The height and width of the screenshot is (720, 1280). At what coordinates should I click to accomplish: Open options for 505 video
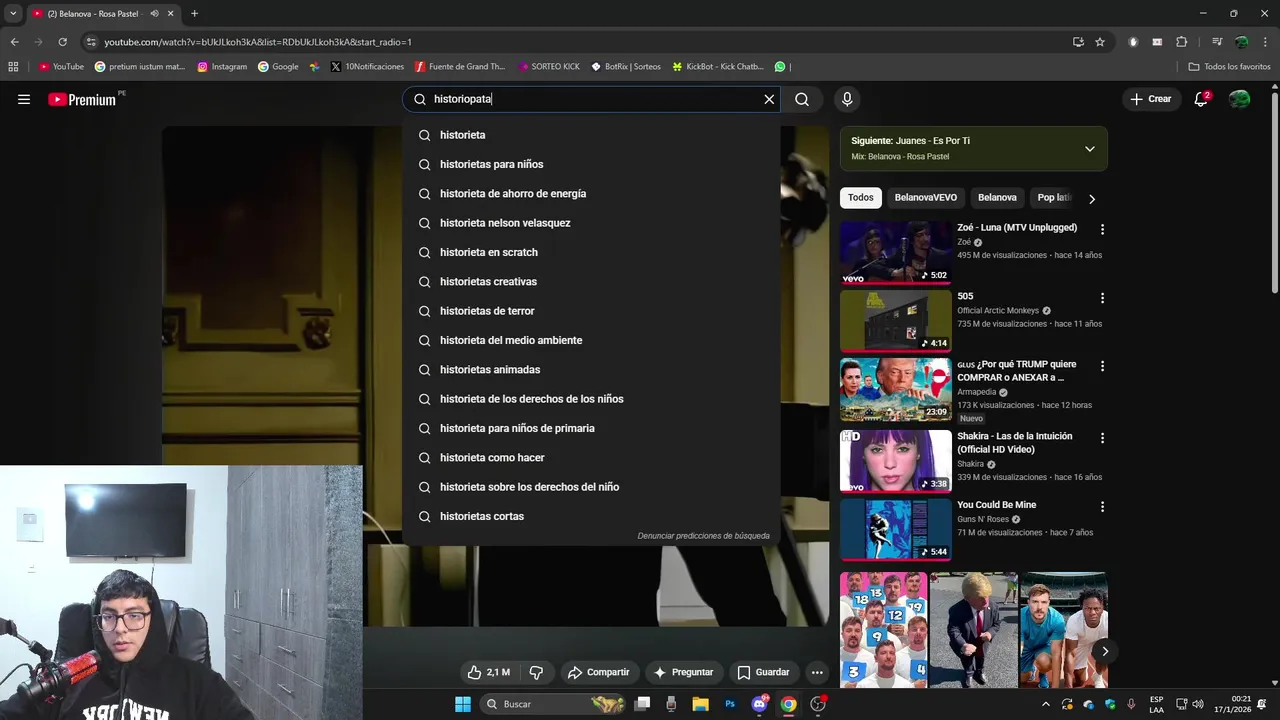click(1102, 298)
